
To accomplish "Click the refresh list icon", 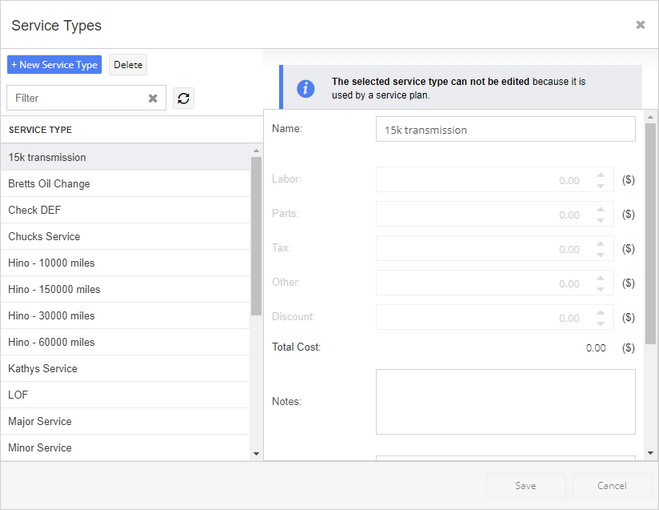I will pos(184,98).
